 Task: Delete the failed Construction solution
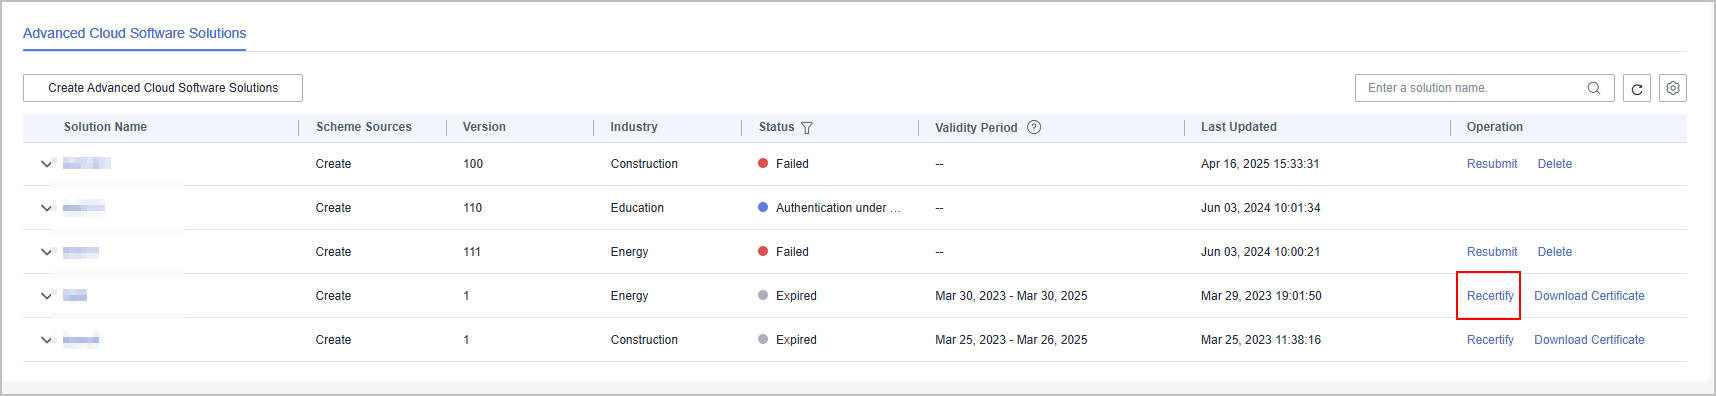[1555, 164]
